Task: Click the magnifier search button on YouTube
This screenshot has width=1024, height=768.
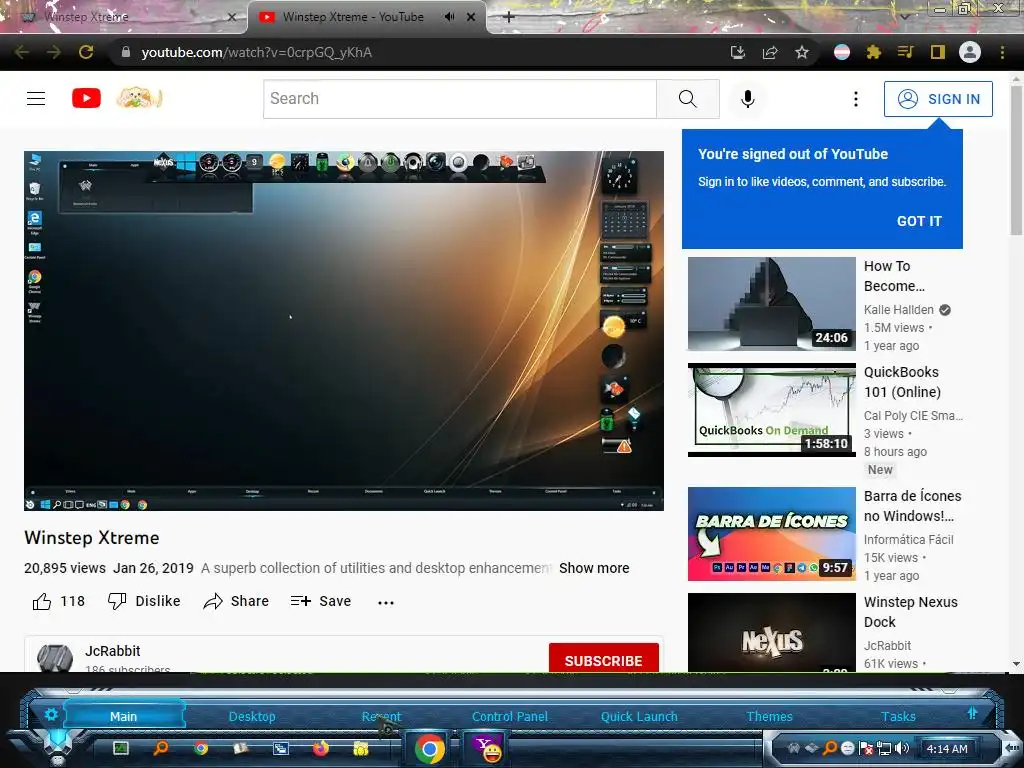Action: 687,99
